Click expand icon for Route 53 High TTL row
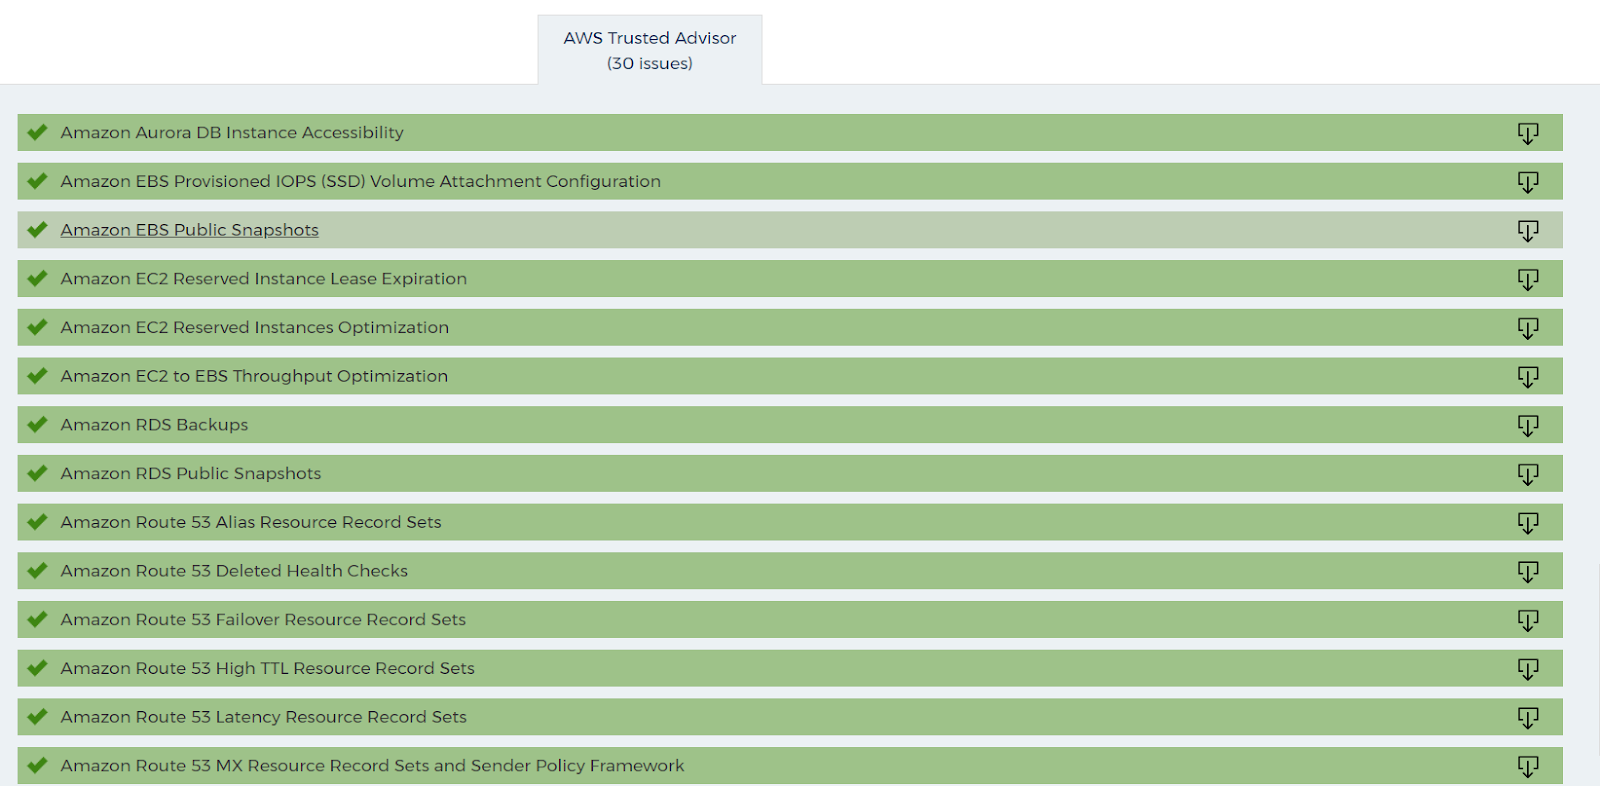Image resolution: width=1600 pixels, height=786 pixels. pos(1528,668)
